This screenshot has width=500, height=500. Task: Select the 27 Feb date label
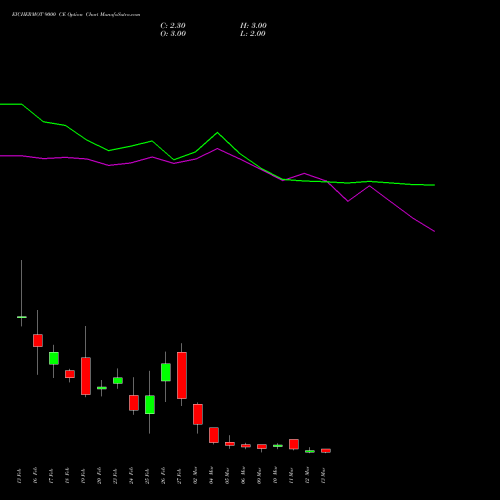[179, 475]
